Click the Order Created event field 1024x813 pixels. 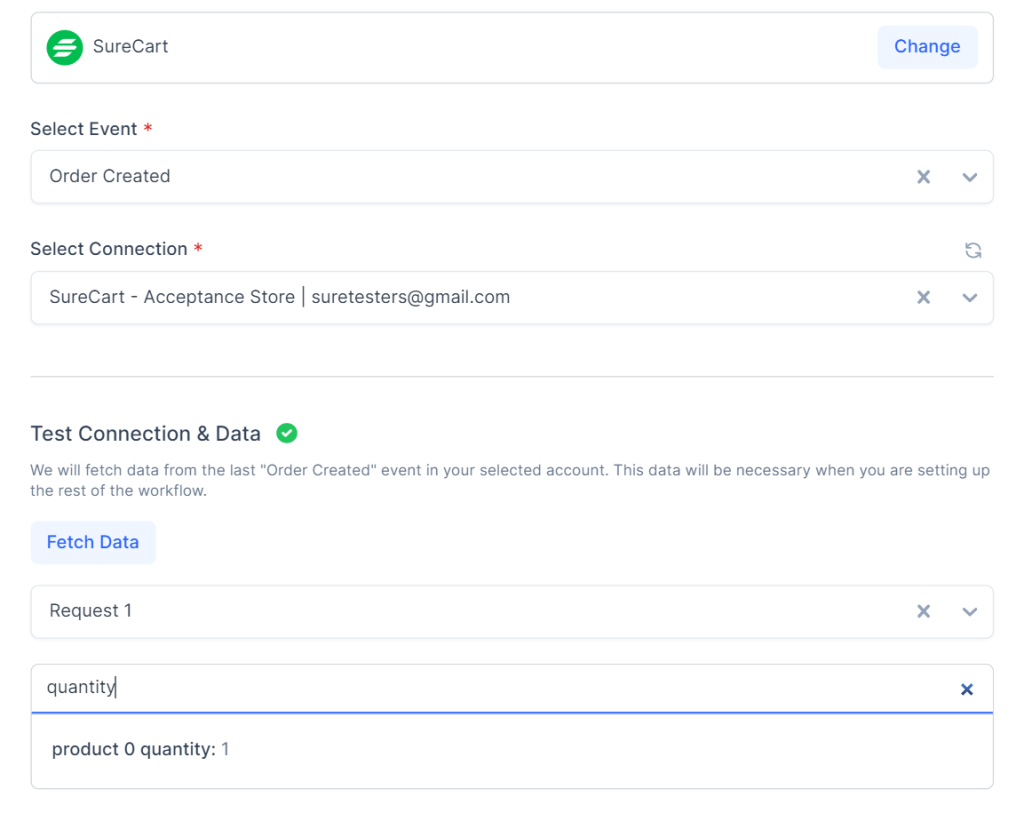tap(450, 177)
